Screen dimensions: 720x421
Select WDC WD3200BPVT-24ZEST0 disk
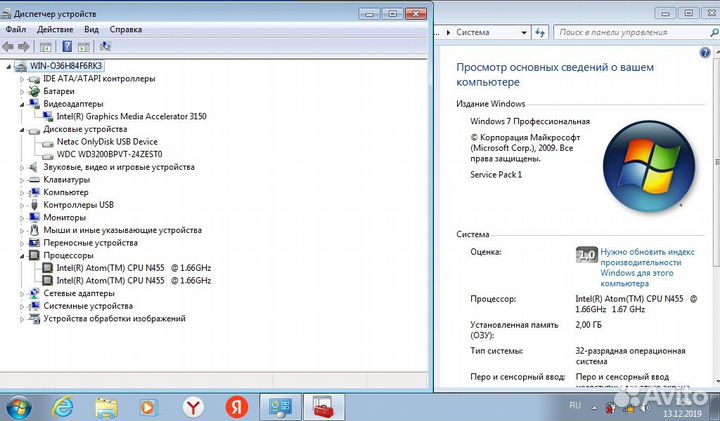[x=109, y=154]
